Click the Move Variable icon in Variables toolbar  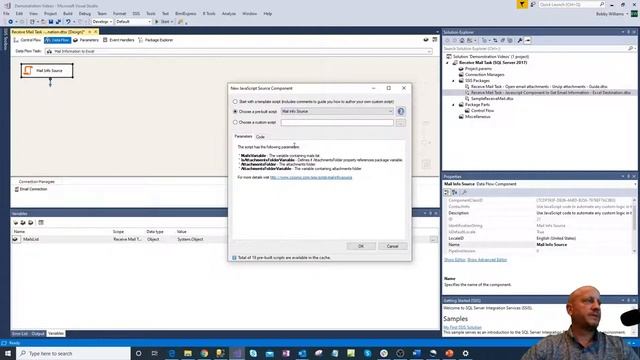point(23,223)
